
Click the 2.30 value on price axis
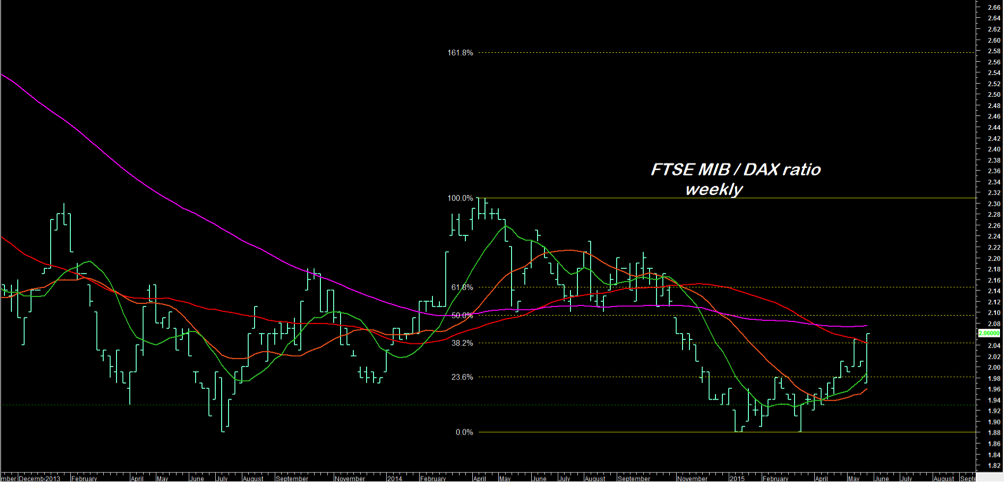(994, 204)
